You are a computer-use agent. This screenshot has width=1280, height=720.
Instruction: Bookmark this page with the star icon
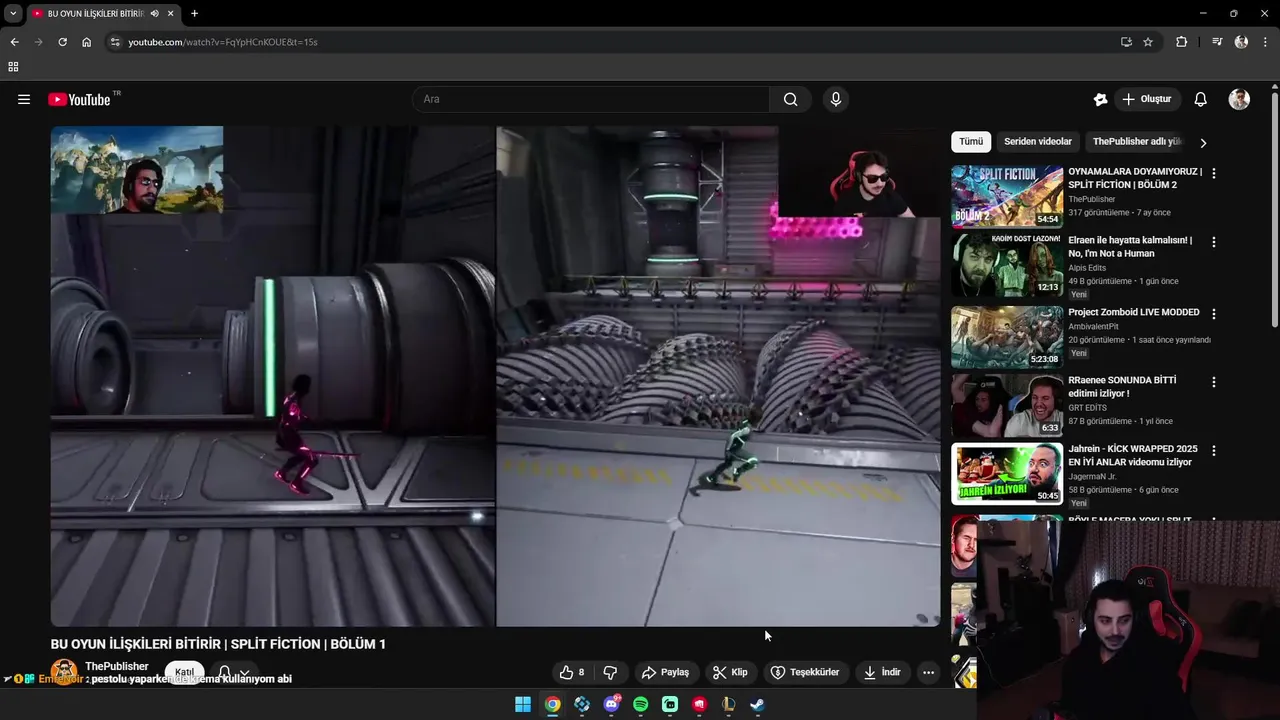point(1148,42)
